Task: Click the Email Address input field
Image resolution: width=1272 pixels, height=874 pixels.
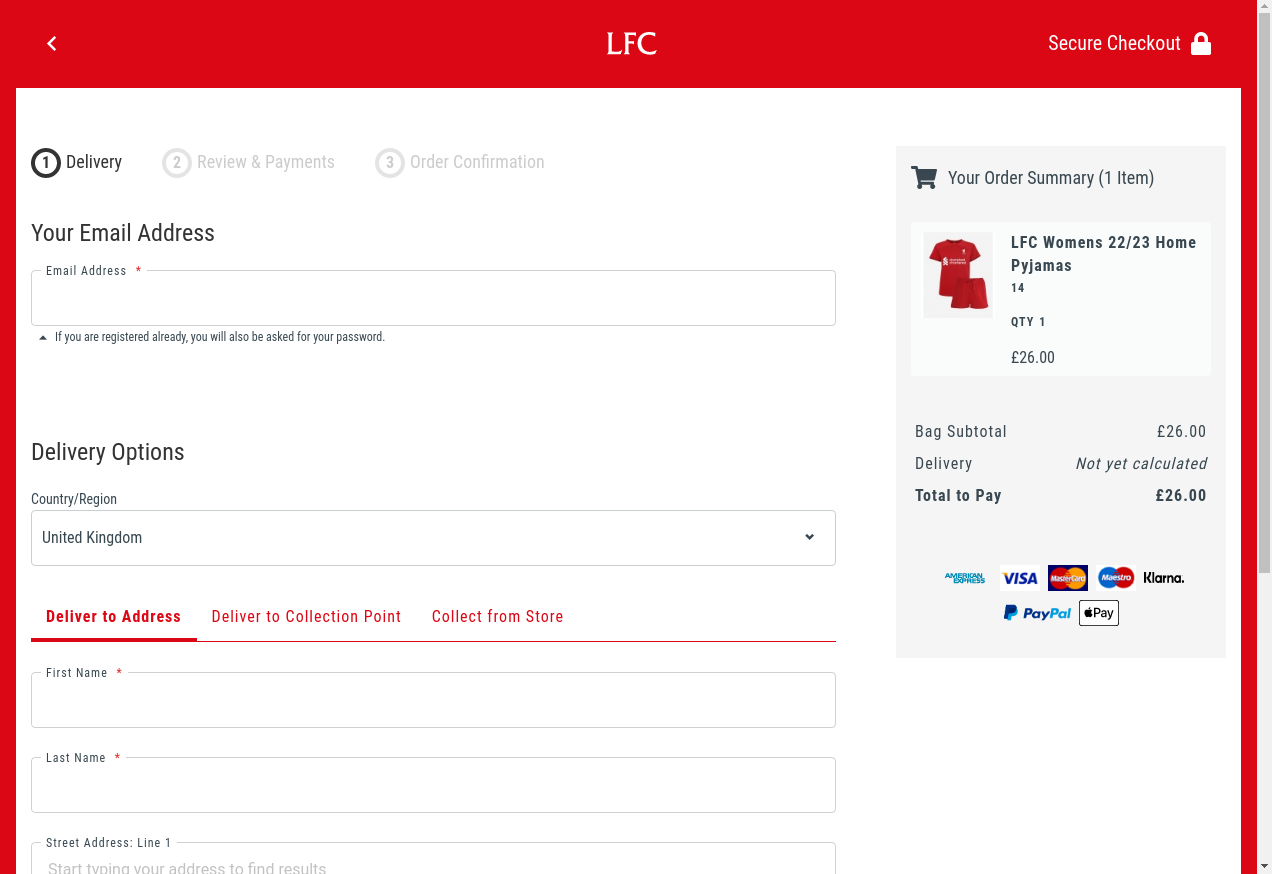Action: click(x=433, y=300)
